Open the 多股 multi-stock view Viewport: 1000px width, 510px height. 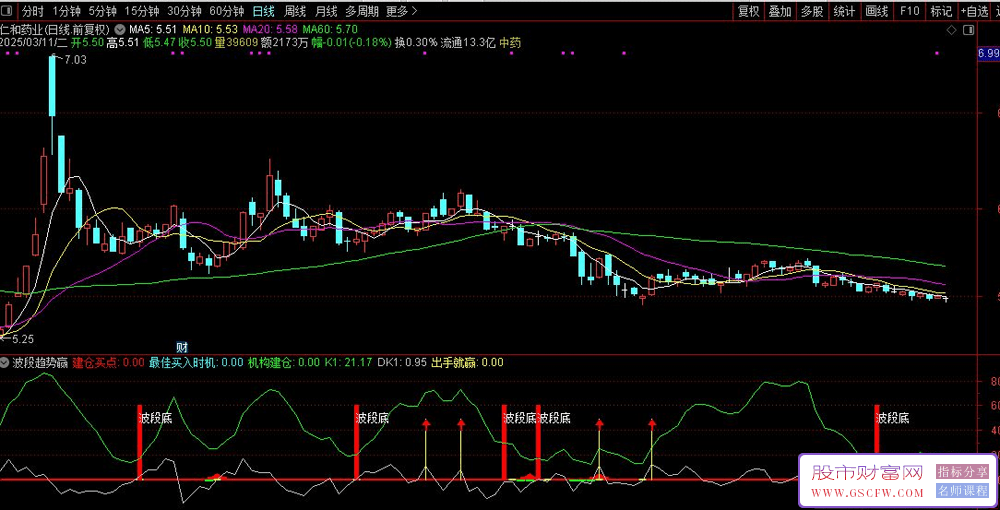pos(812,11)
